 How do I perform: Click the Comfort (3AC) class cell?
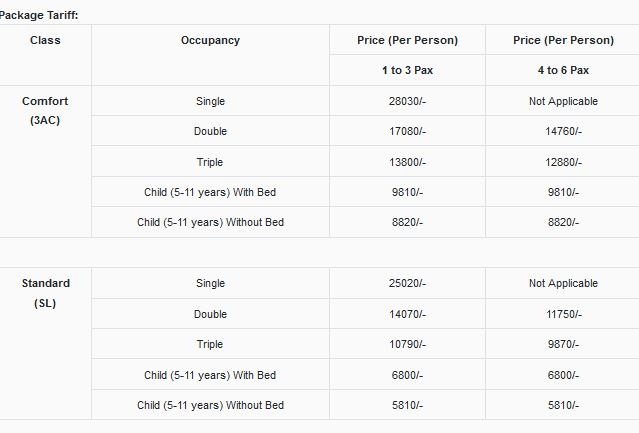pos(45,110)
